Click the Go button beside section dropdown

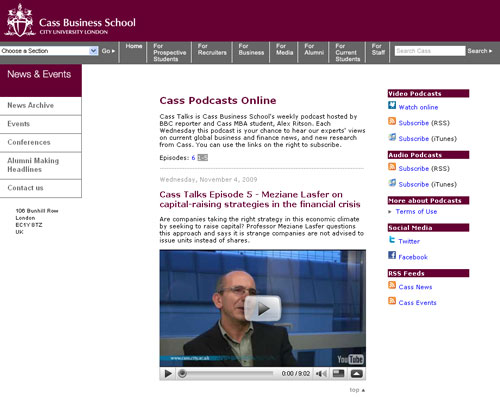pos(108,51)
